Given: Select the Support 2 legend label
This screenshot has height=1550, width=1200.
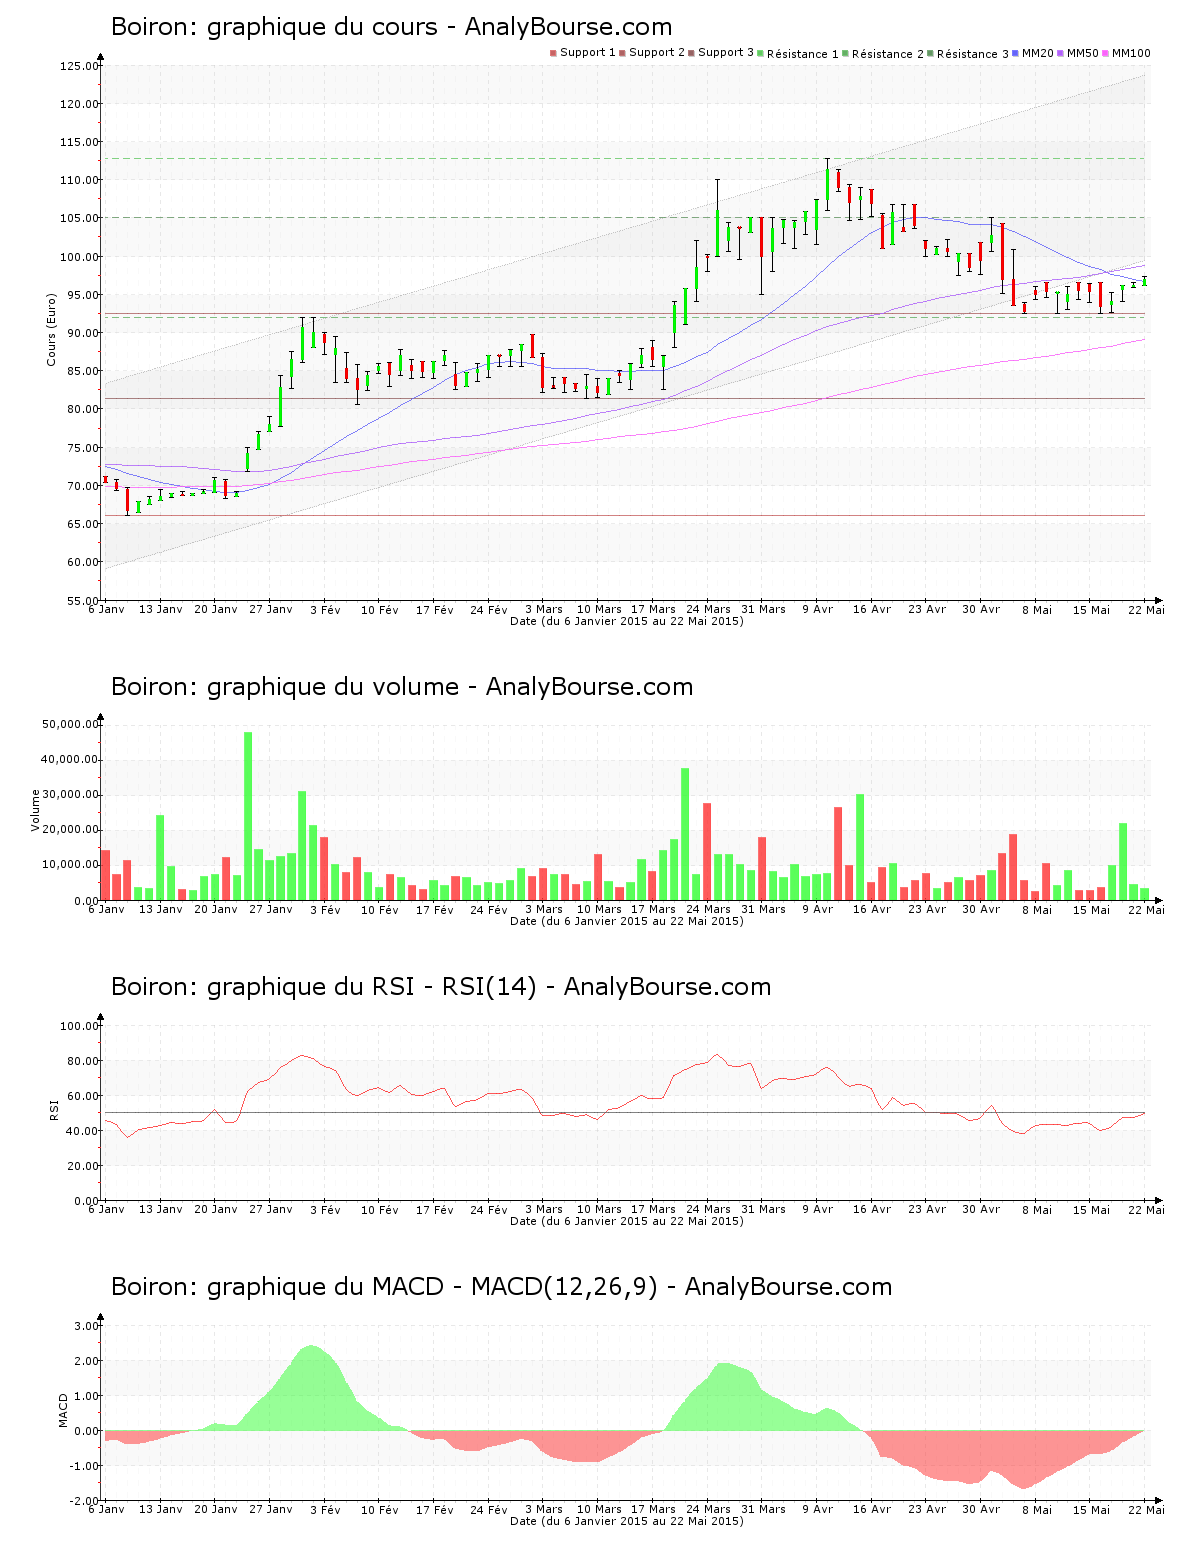Looking at the screenshot, I should coord(657,53).
